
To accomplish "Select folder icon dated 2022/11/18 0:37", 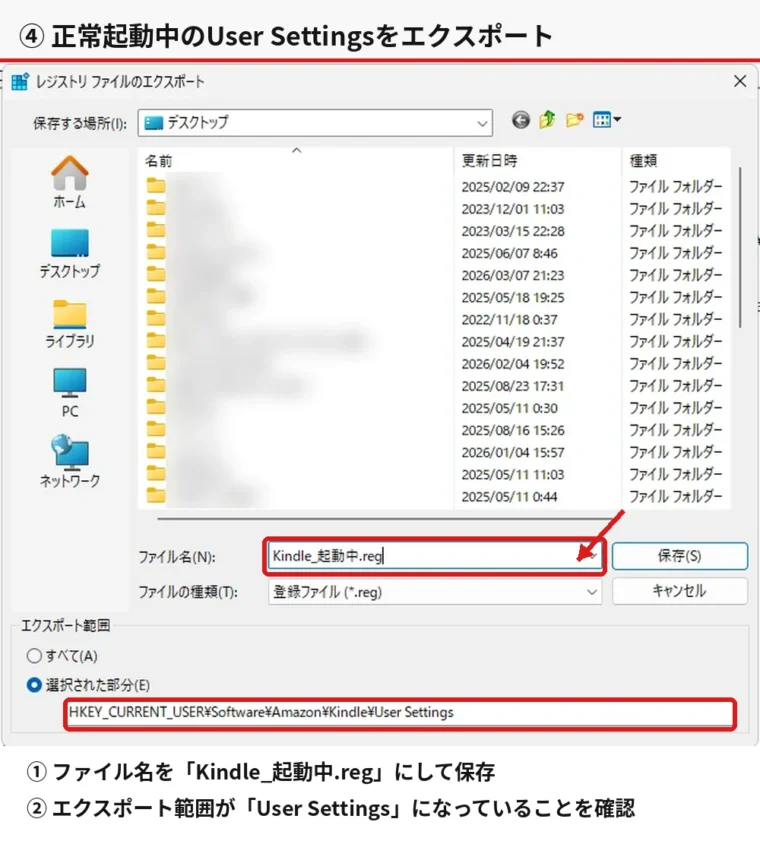I will pyautogui.click(x=156, y=319).
